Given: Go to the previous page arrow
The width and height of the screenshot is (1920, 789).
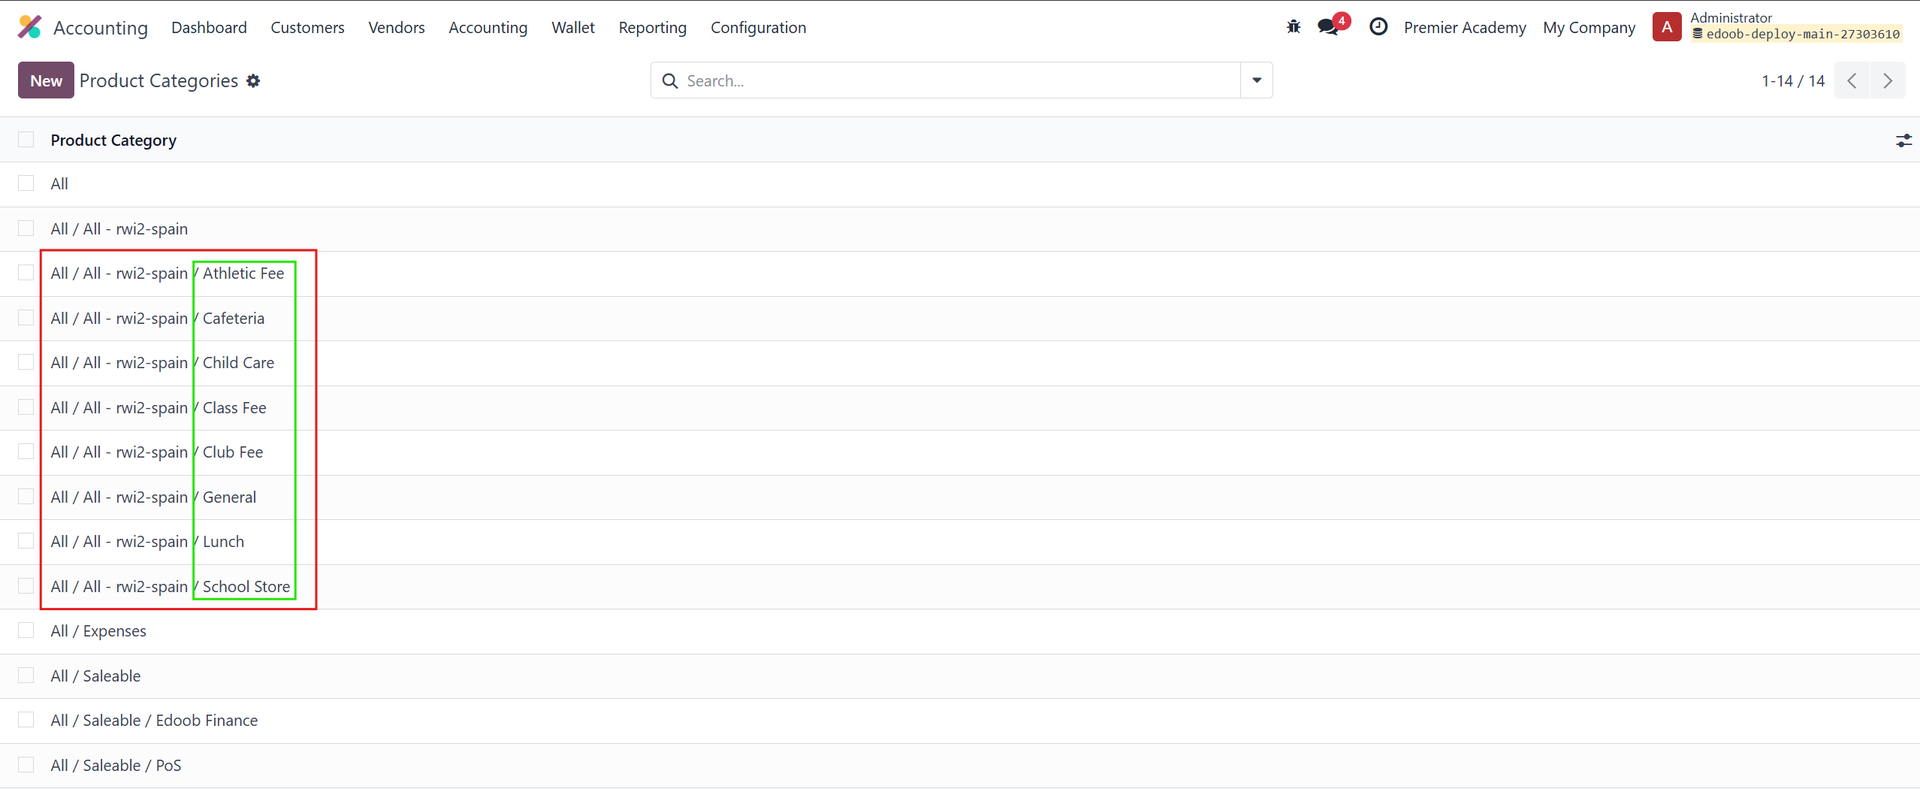Looking at the screenshot, I should click(1852, 81).
